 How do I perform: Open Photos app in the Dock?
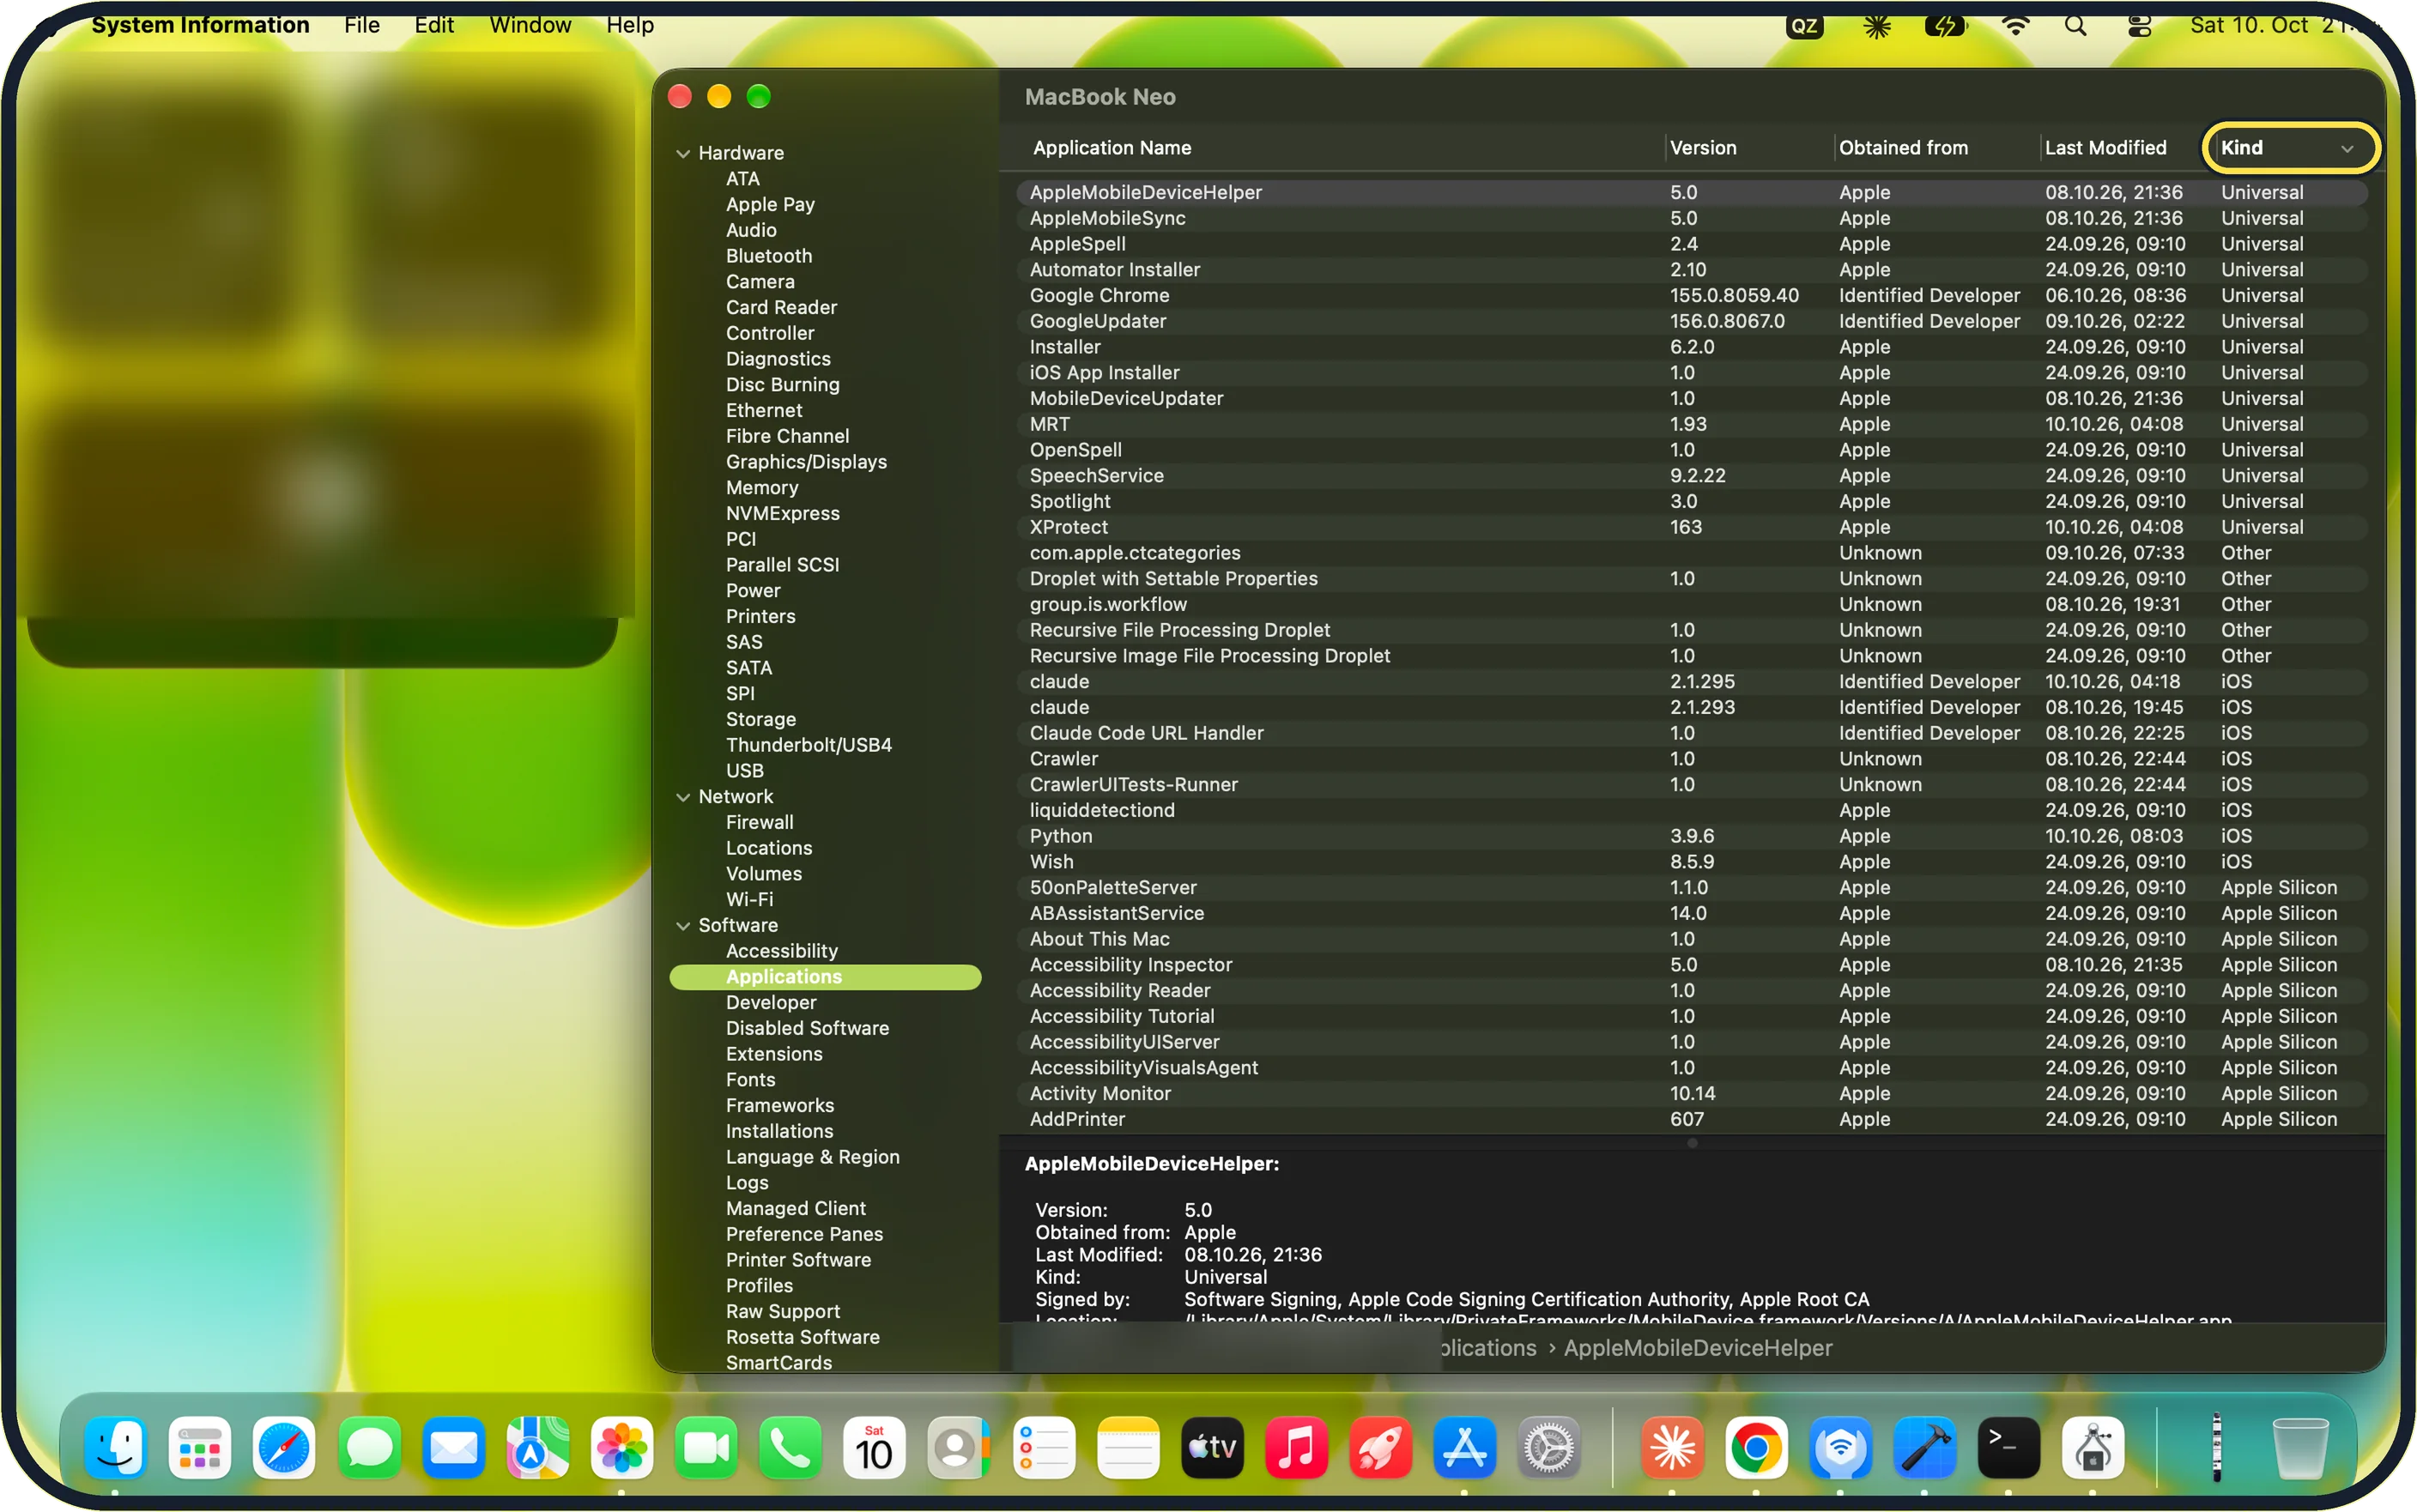tap(622, 1447)
